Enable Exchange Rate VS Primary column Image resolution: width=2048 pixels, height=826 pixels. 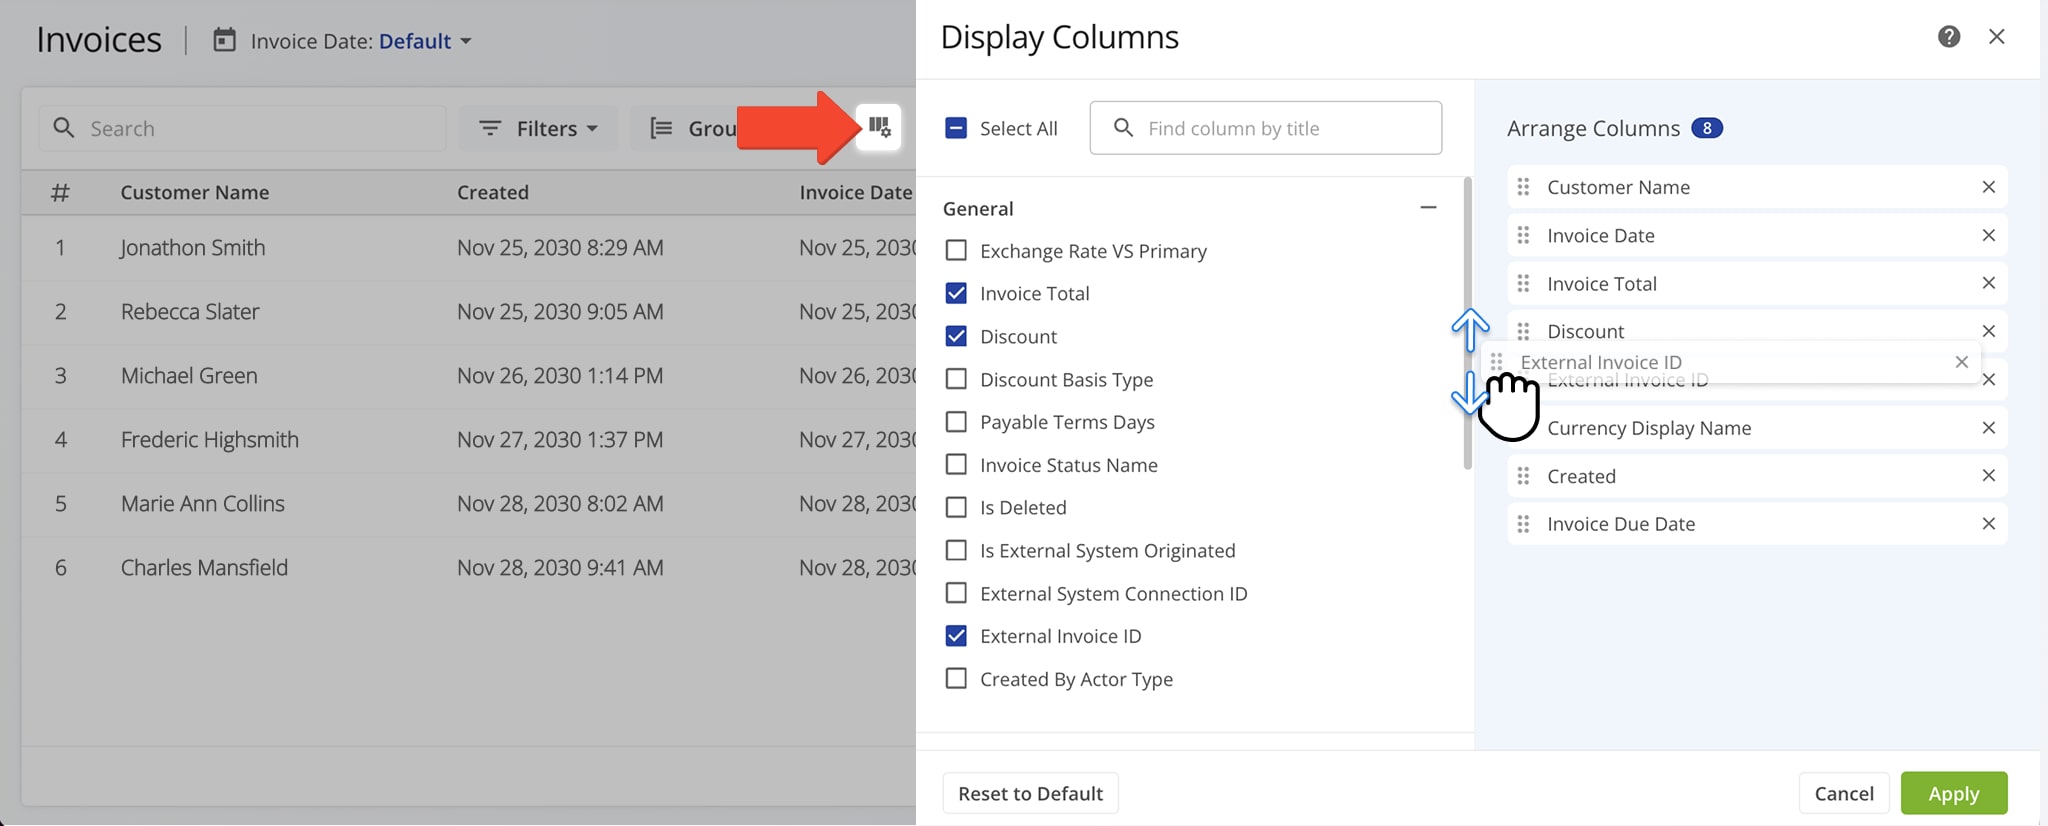click(956, 250)
